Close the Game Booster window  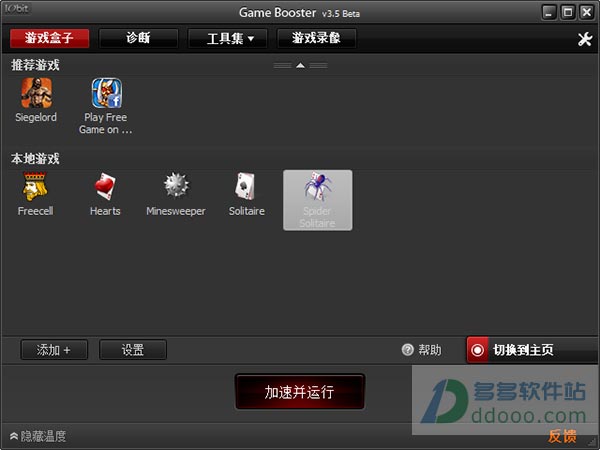(x=587, y=13)
